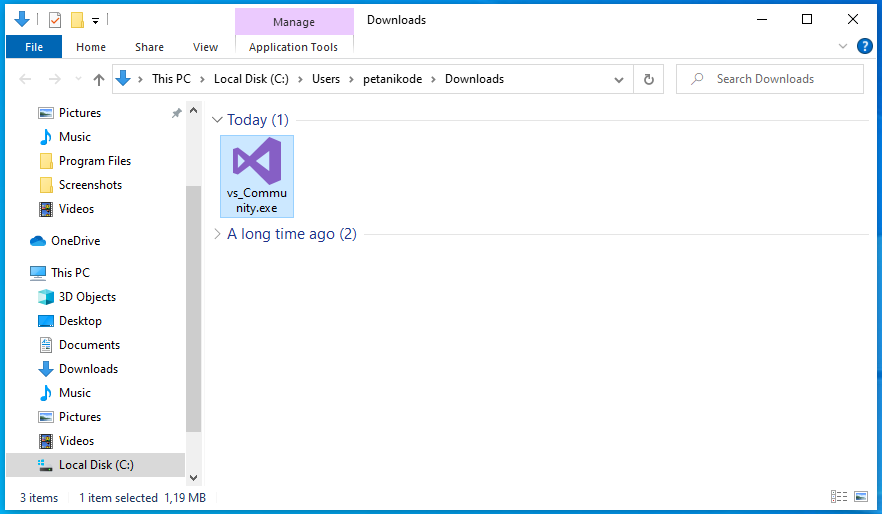This screenshot has width=882, height=514.
Task: Click navigation pane scroll down arrow
Action: coord(194,478)
